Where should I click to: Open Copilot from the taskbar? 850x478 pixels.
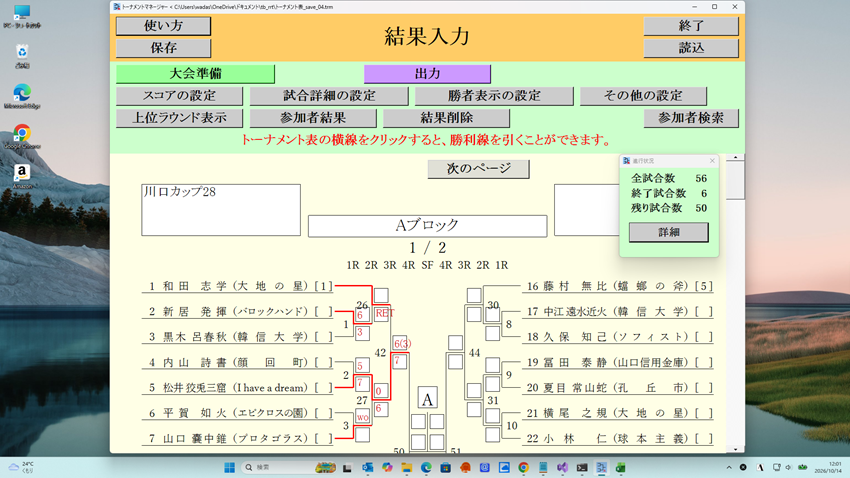tap(387, 467)
